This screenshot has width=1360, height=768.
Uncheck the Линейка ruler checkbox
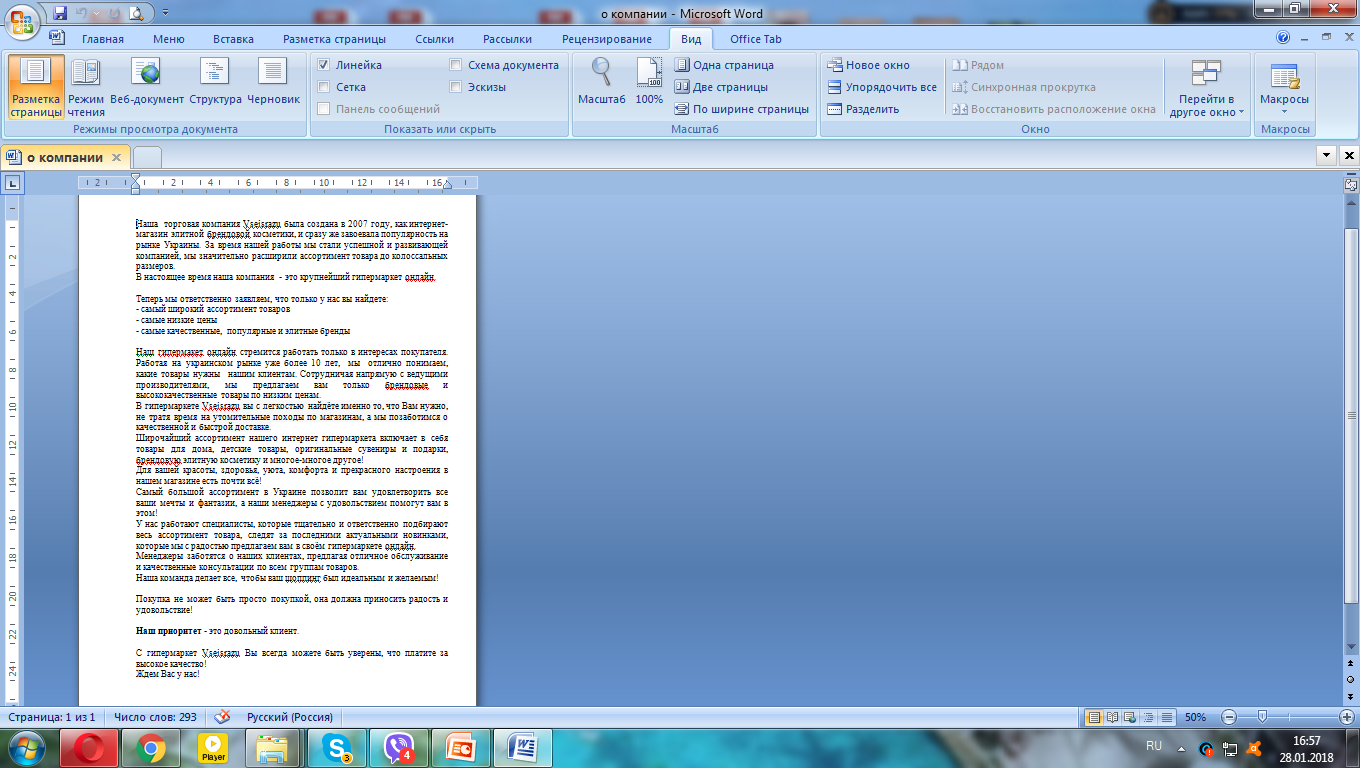coord(323,65)
